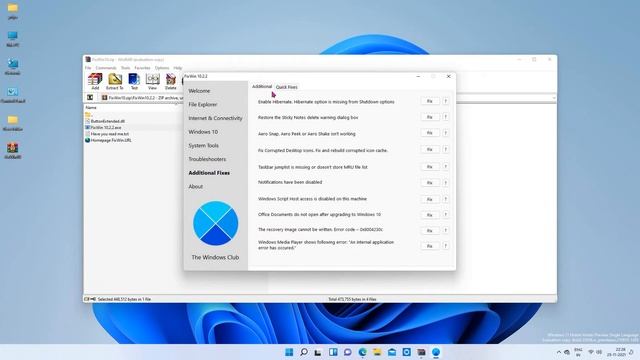Click the Delete icon in WinRAR toolbar
The image size is (640, 360).
click(x=171, y=81)
